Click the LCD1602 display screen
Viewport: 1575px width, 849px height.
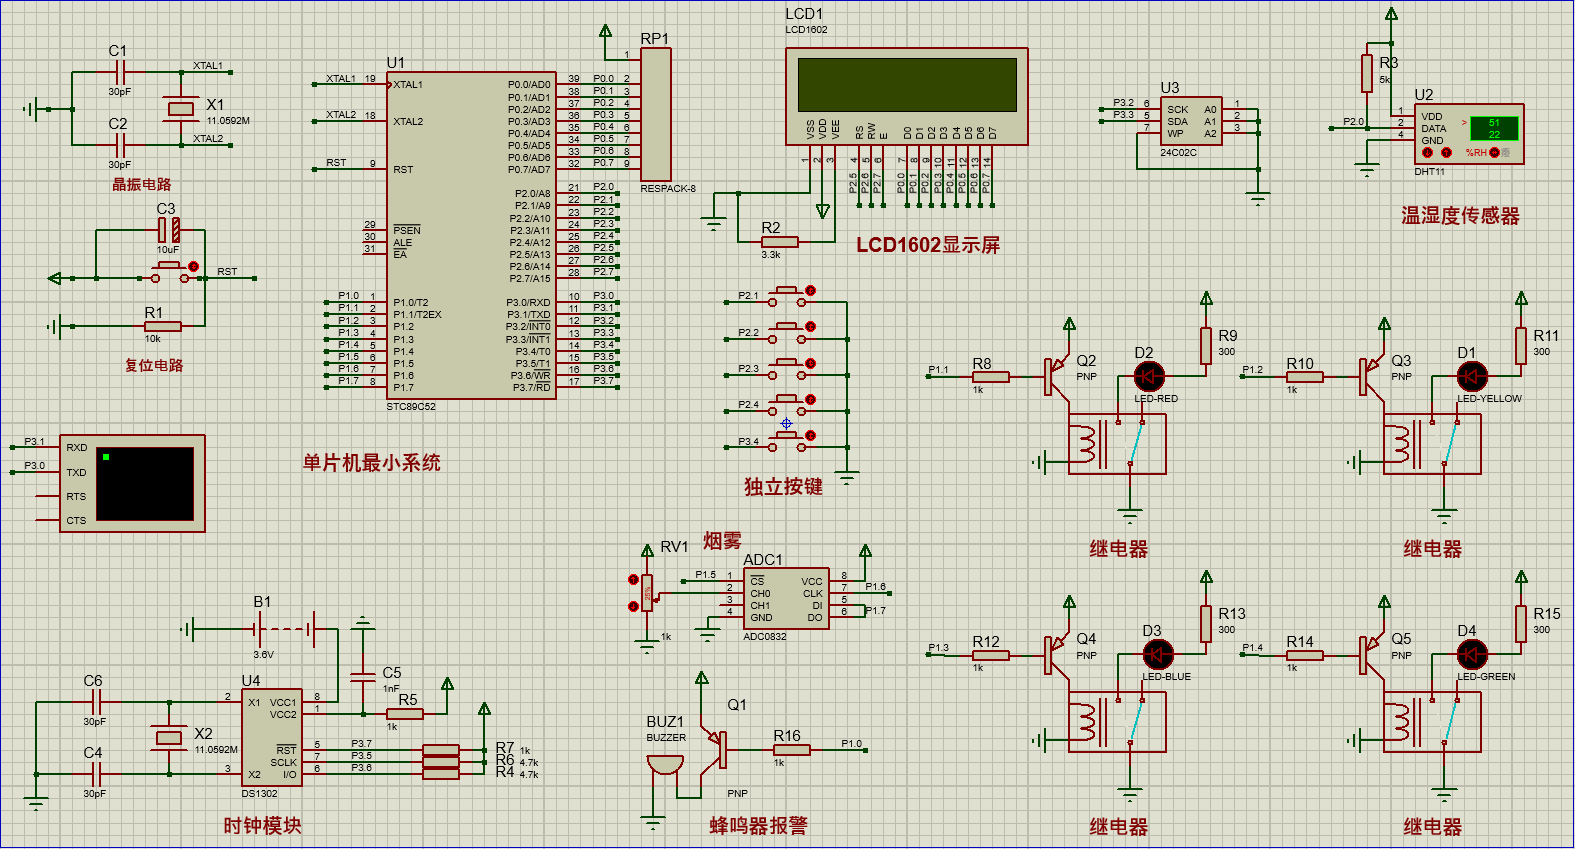click(907, 84)
